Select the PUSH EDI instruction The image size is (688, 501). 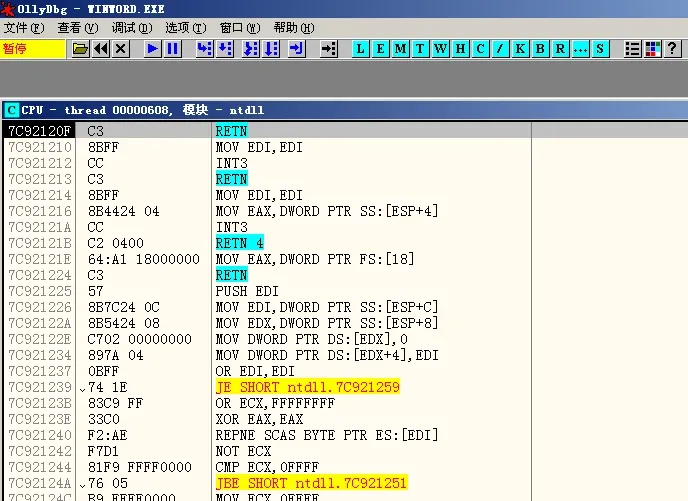(x=247, y=291)
